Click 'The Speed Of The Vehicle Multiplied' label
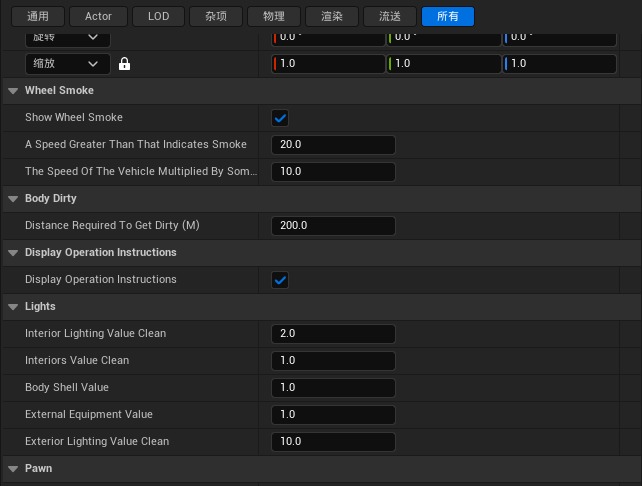This screenshot has height=486, width=642. (141, 172)
